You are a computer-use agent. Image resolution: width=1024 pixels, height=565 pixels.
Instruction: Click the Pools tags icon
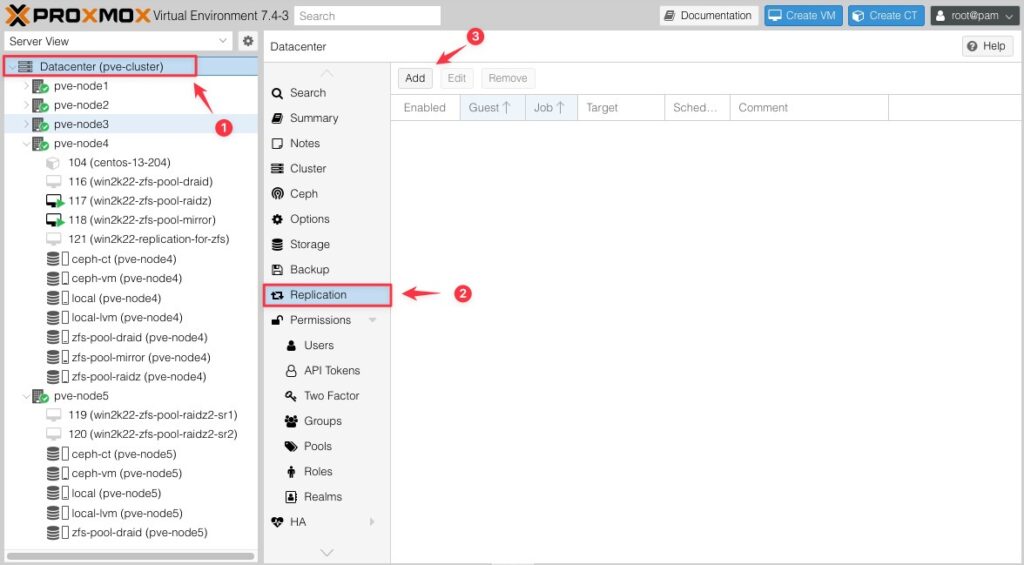click(291, 446)
